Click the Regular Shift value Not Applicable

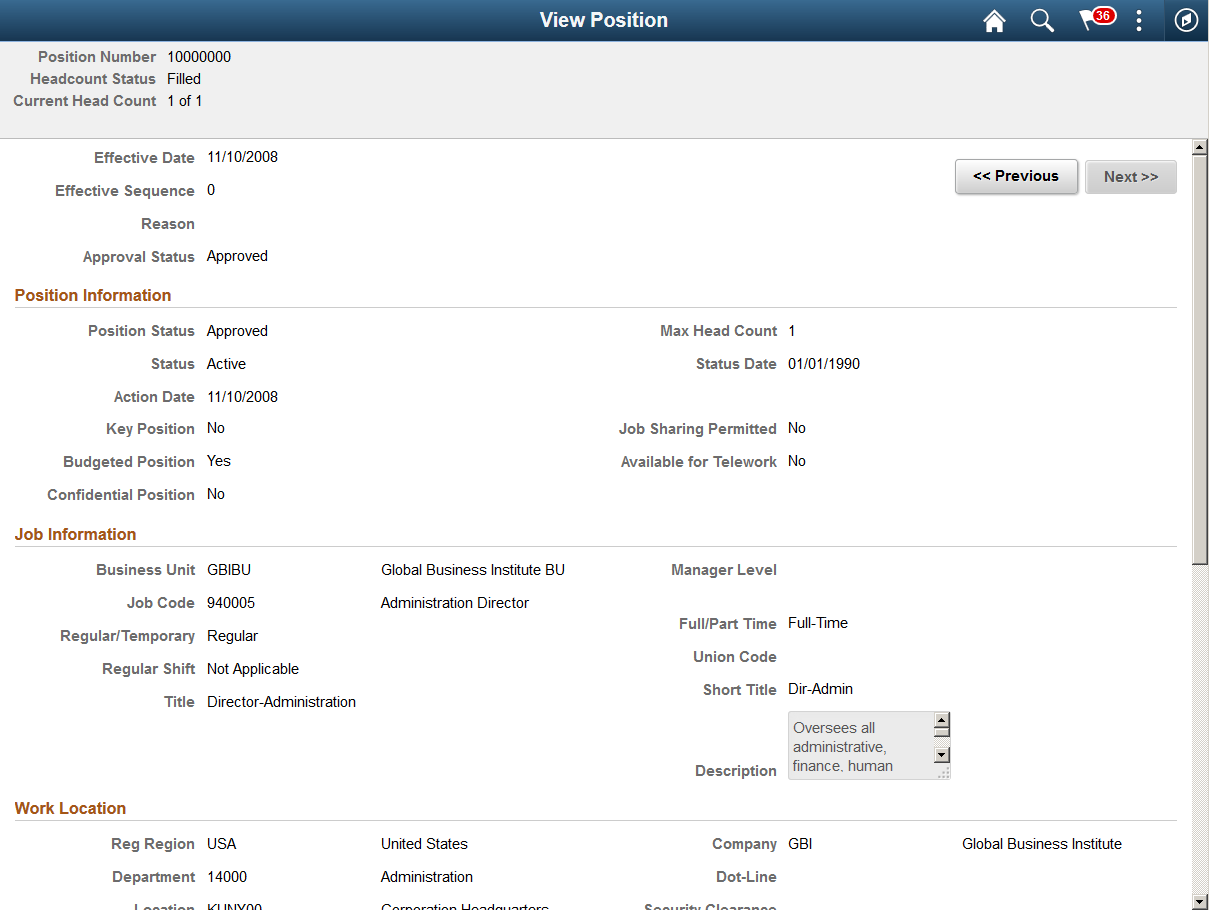[253, 669]
